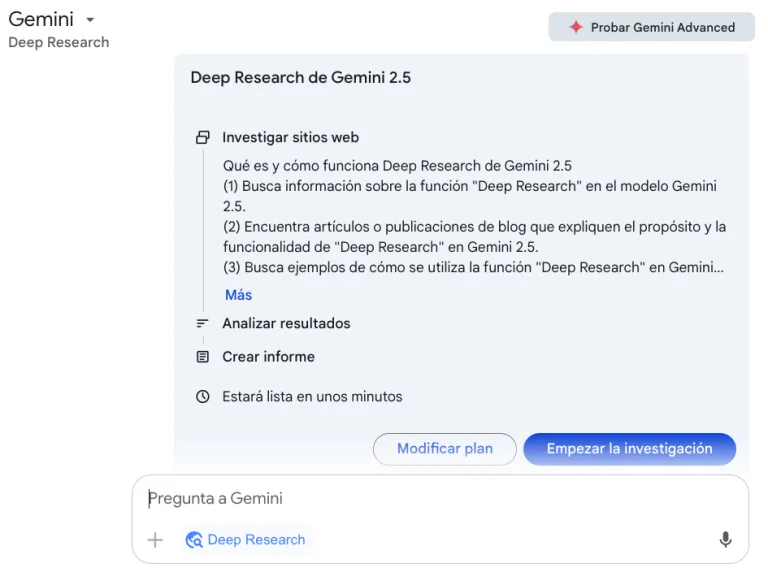Select the Analizar resultados step label

tap(286, 323)
